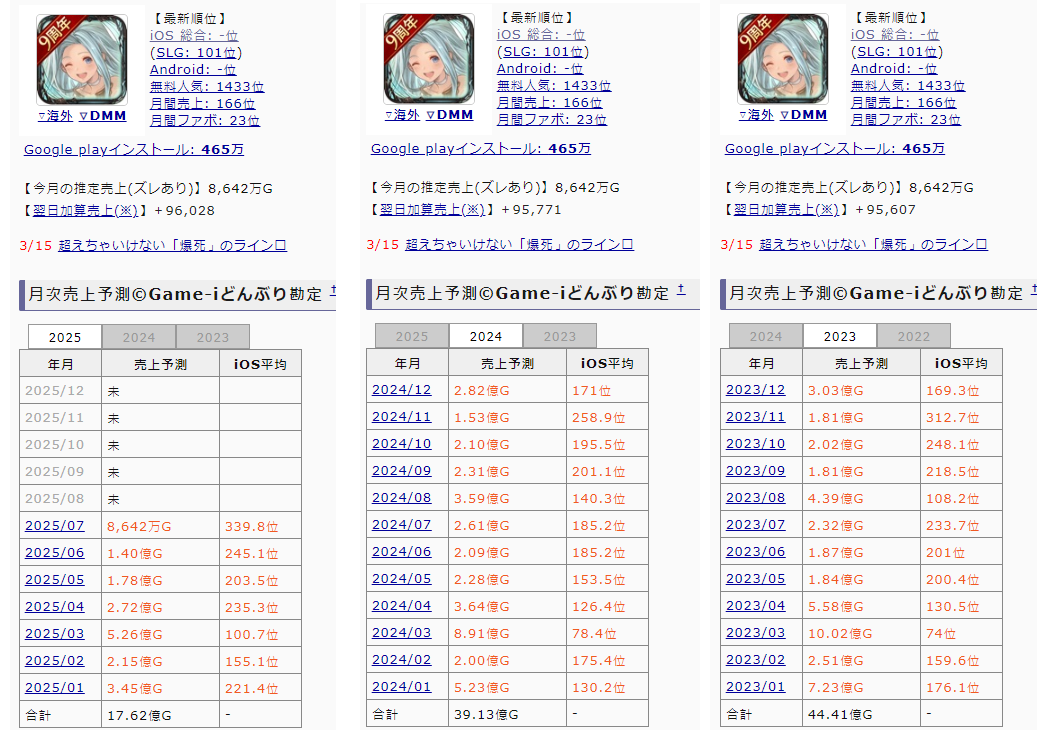Image resolution: width=1038 pixels, height=730 pixels.
Task: Open the 2023/05 month link
Action: [755, 579]
